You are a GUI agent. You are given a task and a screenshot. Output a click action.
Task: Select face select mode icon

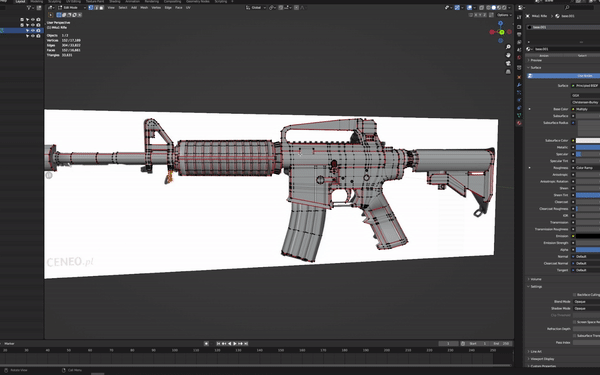pyautogui.click(x=101, y=8)
